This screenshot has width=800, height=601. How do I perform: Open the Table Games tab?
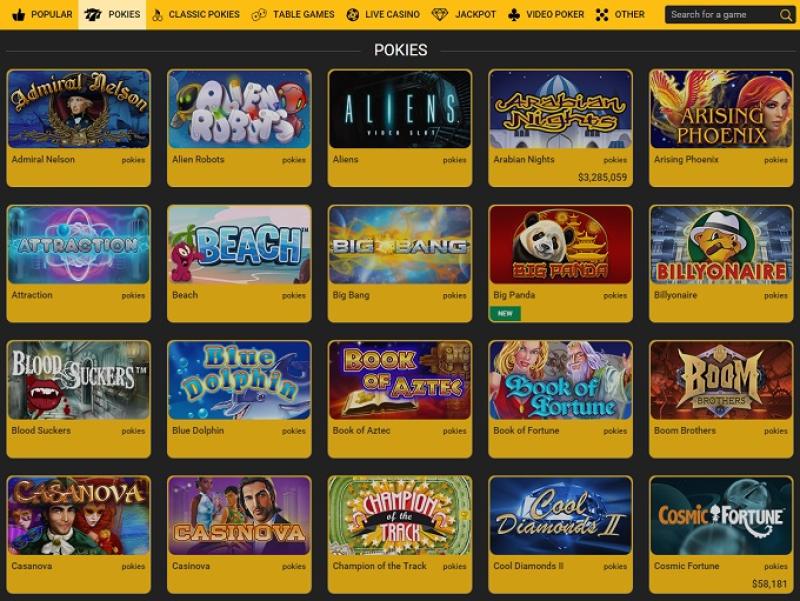tap(293, 15)
